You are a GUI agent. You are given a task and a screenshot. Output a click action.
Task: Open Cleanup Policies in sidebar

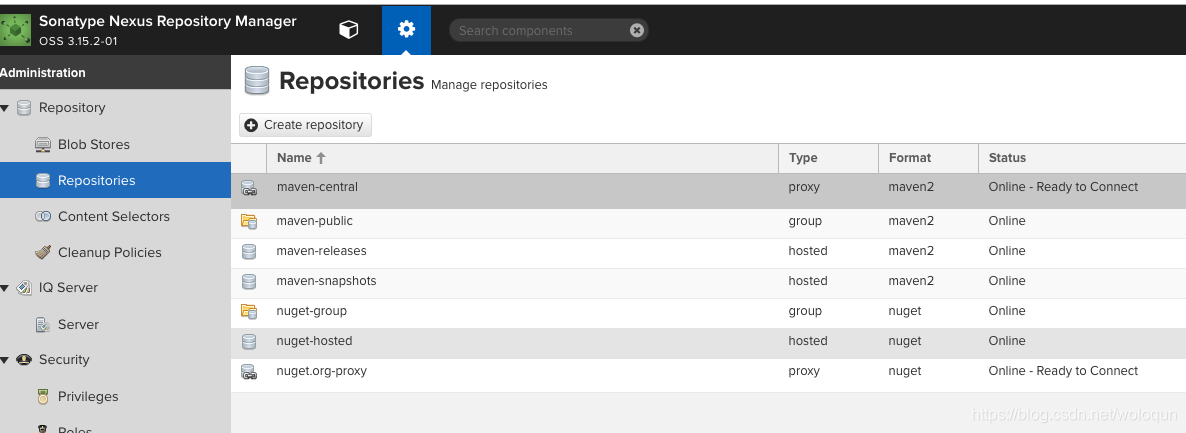[109, 252]
